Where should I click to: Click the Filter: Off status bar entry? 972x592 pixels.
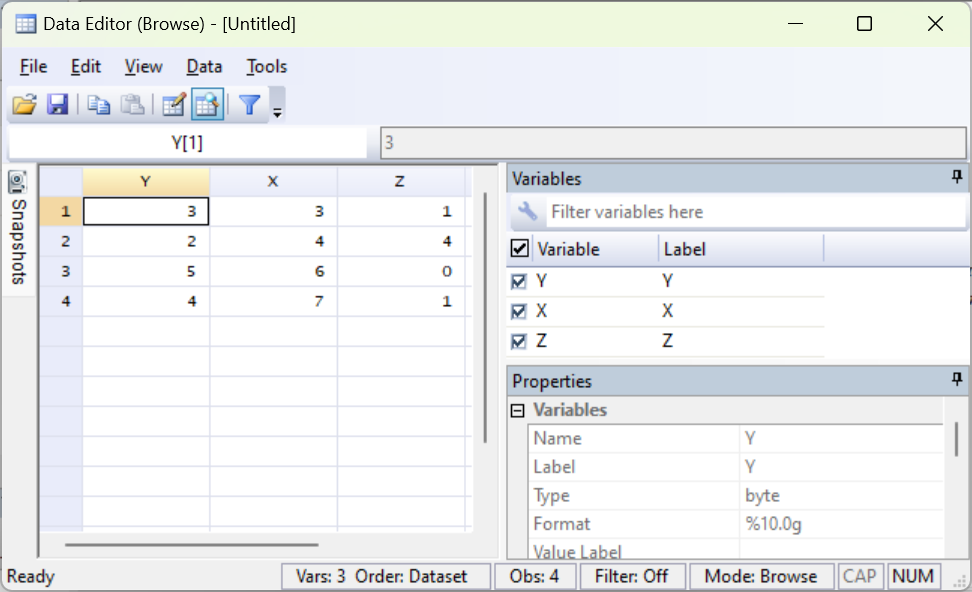(632, 576)
